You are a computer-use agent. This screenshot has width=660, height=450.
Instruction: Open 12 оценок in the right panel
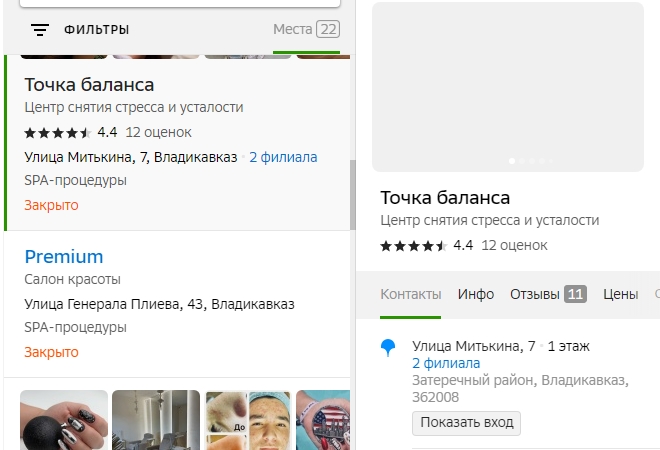point(514,245)
